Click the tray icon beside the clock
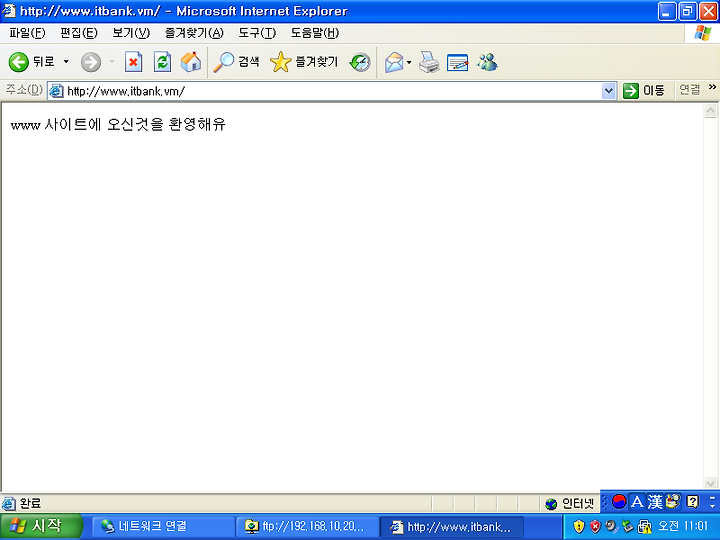This screenshot has width=720, height=540. coord(645,526)
